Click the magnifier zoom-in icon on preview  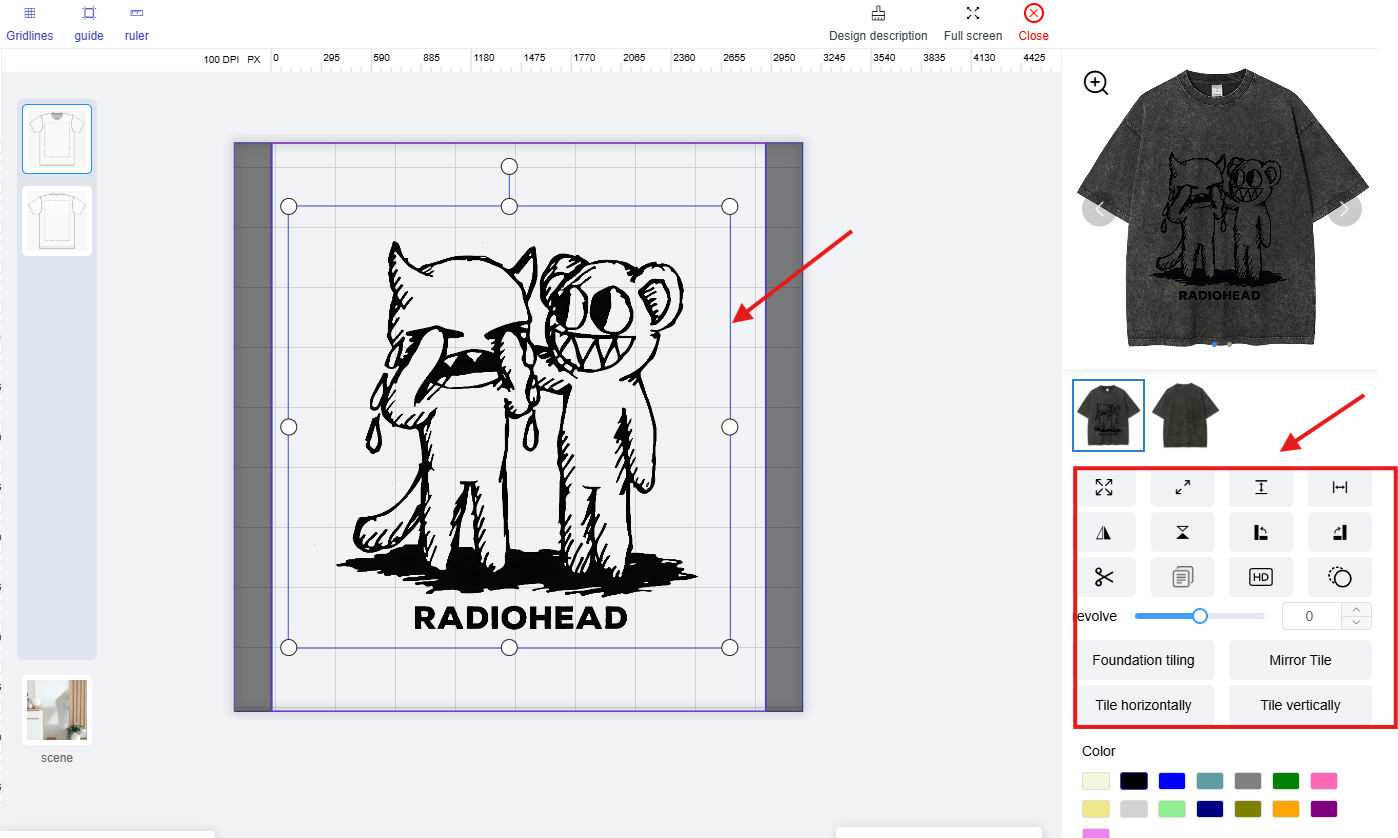pos(1096,83)
